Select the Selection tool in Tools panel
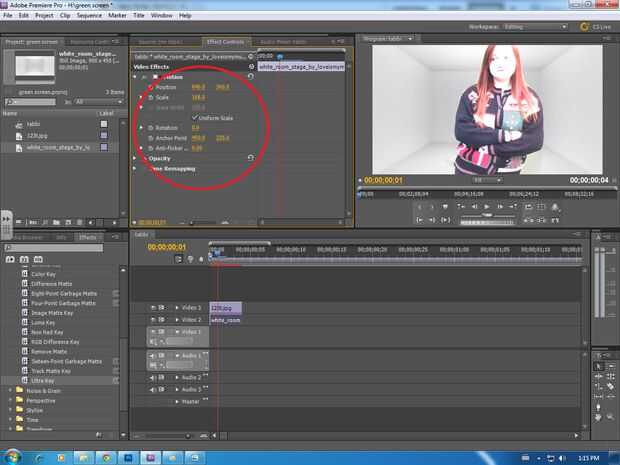Viewport: 620px width, 465px height. (x=599, y=367)
